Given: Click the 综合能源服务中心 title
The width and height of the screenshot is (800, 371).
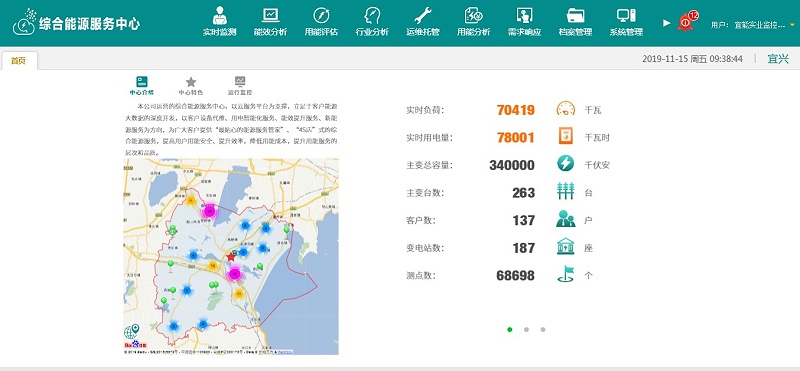Looking at the screenshot, I should [x=89, y=24].
